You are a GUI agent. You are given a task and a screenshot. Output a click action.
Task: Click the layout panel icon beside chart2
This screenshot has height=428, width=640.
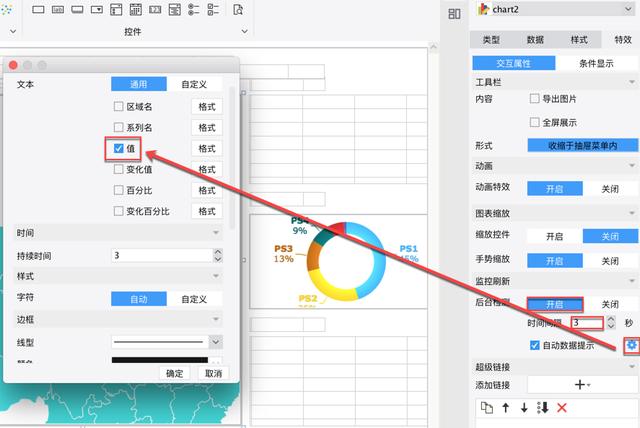click(454, 14)
